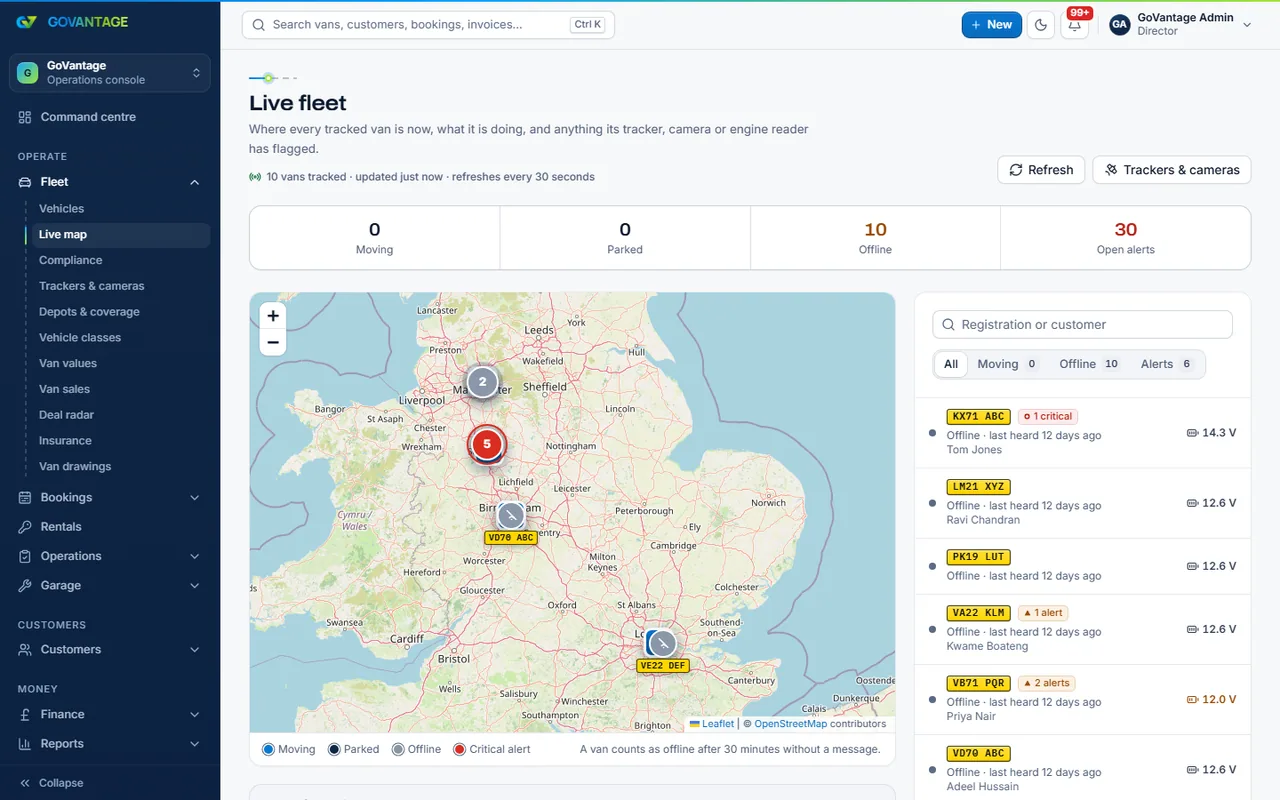Open the GoVantage Operations console switcher
The height and width of the screenshot is (800, 1280).
(110, 73)
